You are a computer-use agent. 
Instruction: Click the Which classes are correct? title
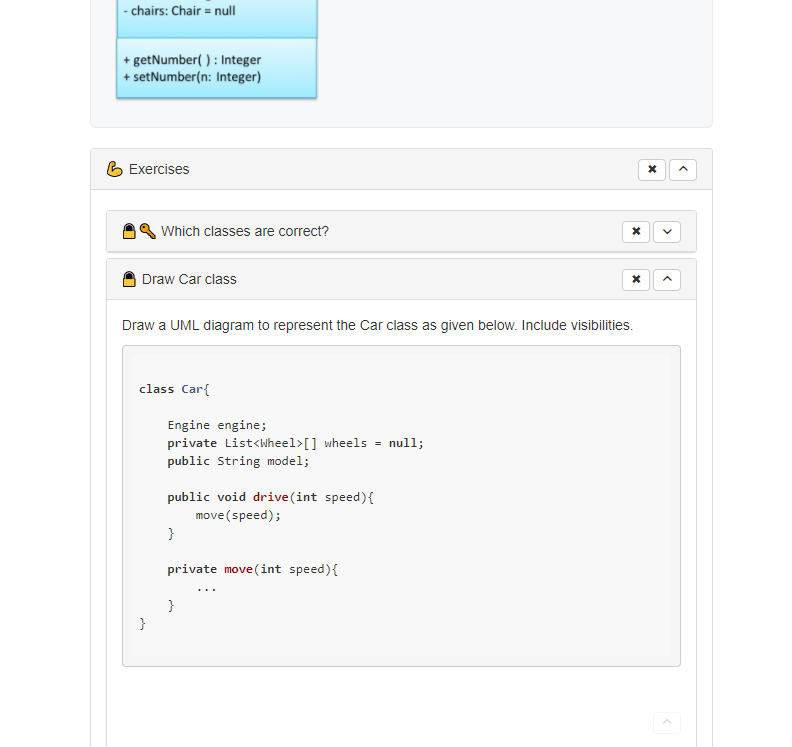coord(245,231)
